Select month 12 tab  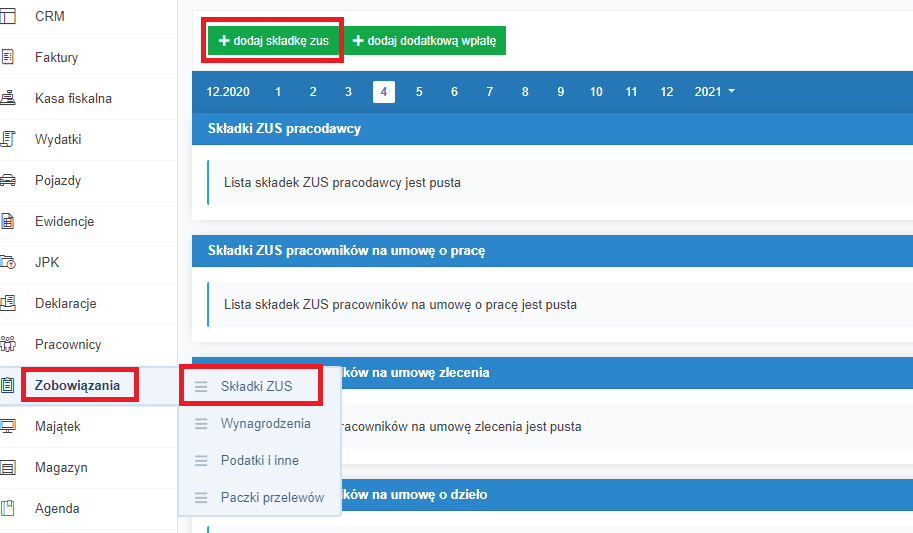pos(667,92)
